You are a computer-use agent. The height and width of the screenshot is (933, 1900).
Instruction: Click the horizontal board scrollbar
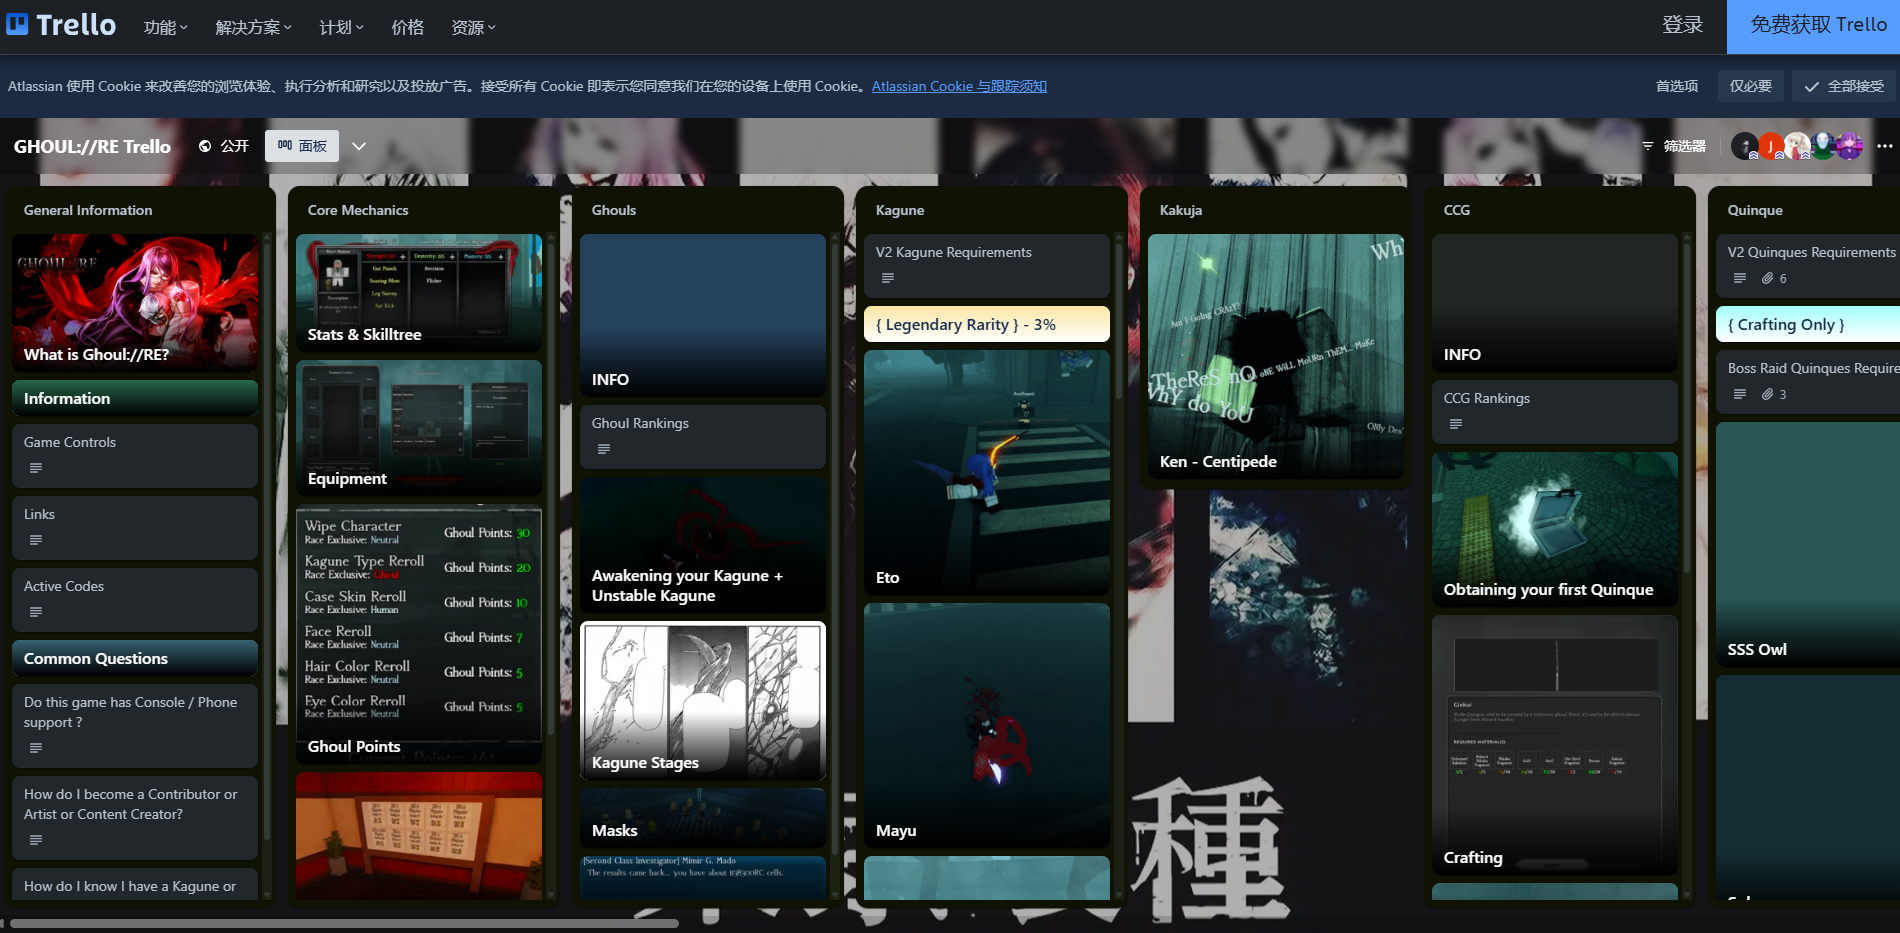coord(344,923)
